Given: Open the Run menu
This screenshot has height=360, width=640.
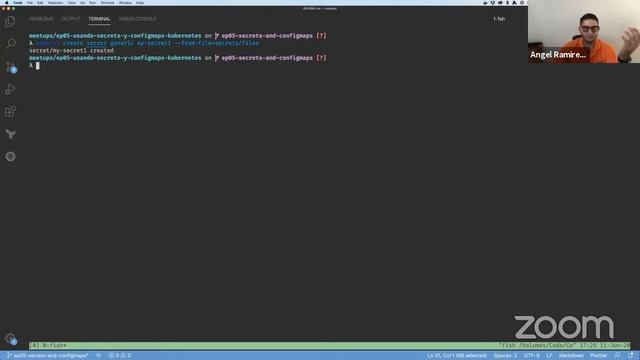Looking at the screenshot, I should [93, 3].
